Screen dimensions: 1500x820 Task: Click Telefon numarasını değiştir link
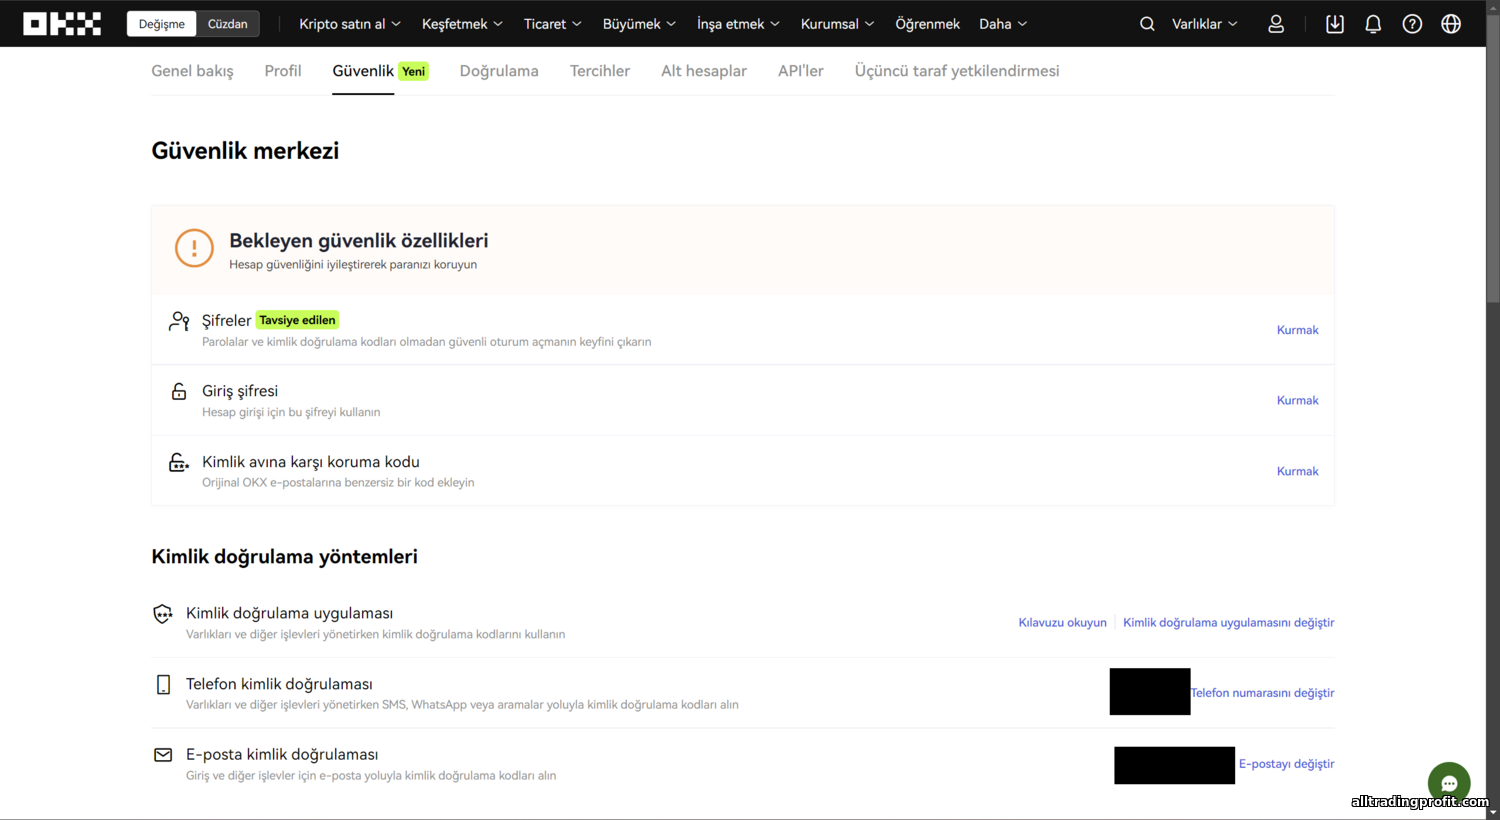coord(1262,693)
